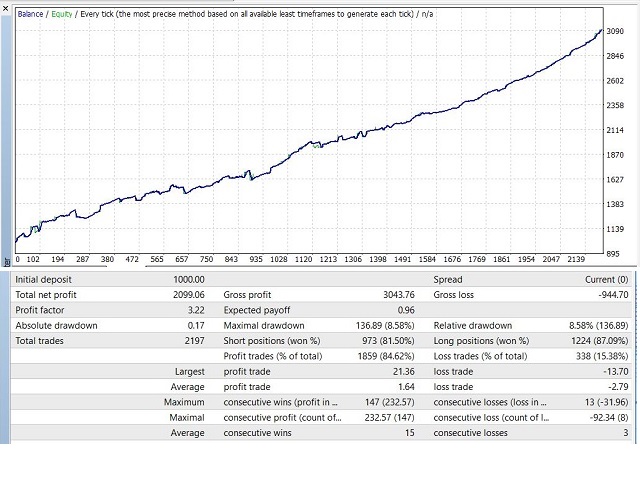Click the 1120 tick on trade axis
The height and width of the screenshot is (480, 640).
(303, 259)
